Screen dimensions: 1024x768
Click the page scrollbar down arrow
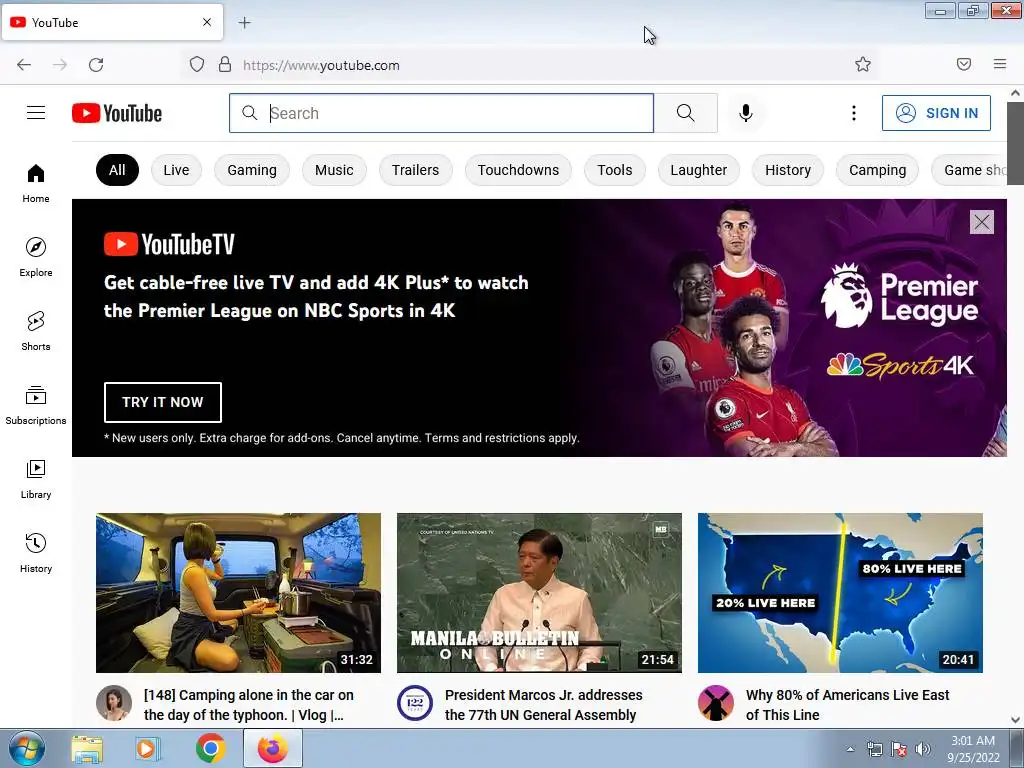(x=1016, y=720)
